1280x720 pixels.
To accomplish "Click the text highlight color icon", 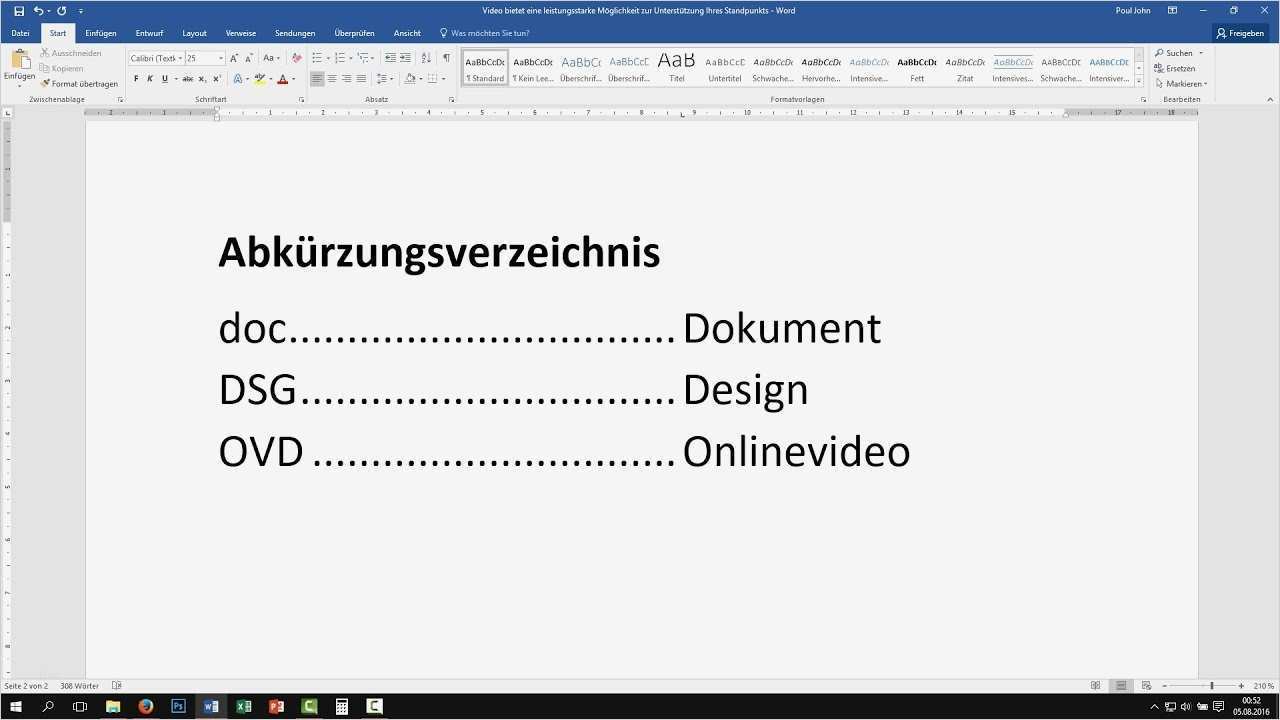I will pos(261,78).
